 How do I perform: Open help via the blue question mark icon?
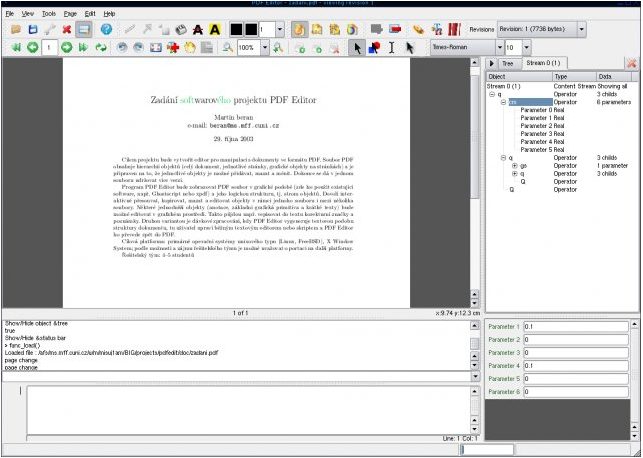click(x=106, y=29)
